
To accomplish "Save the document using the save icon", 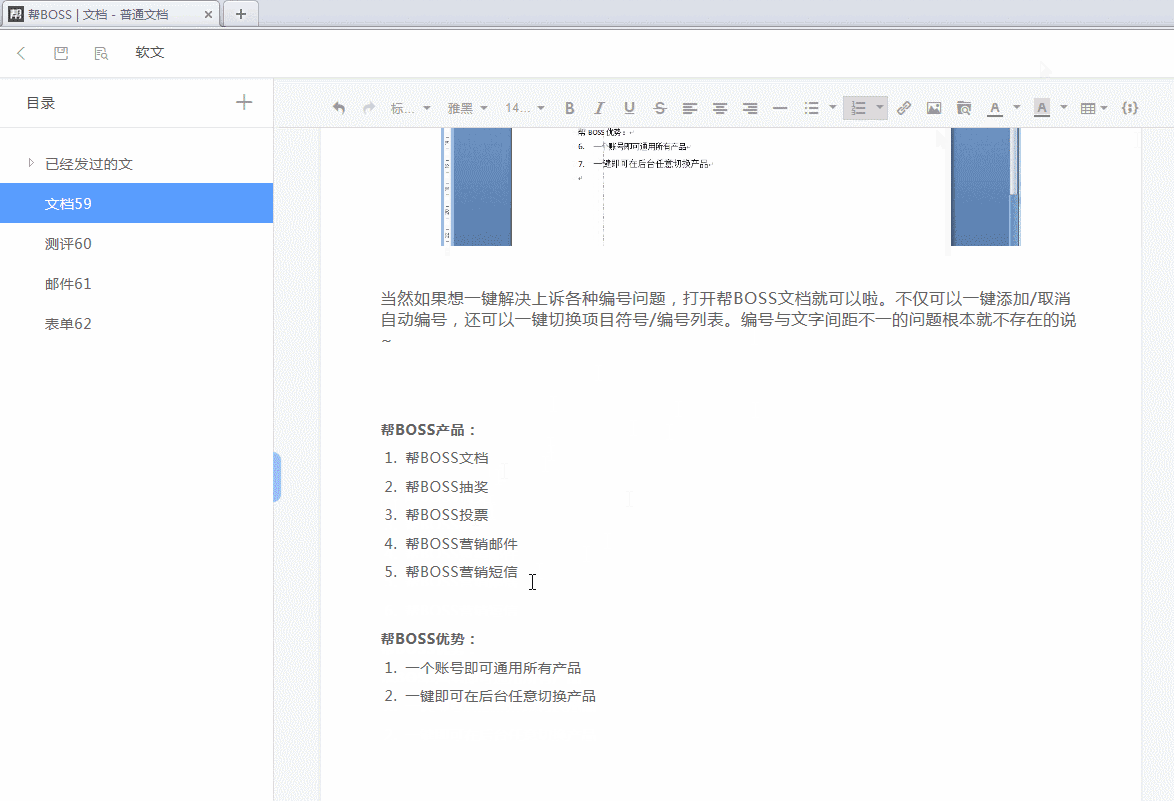I will tap(60, 52).
